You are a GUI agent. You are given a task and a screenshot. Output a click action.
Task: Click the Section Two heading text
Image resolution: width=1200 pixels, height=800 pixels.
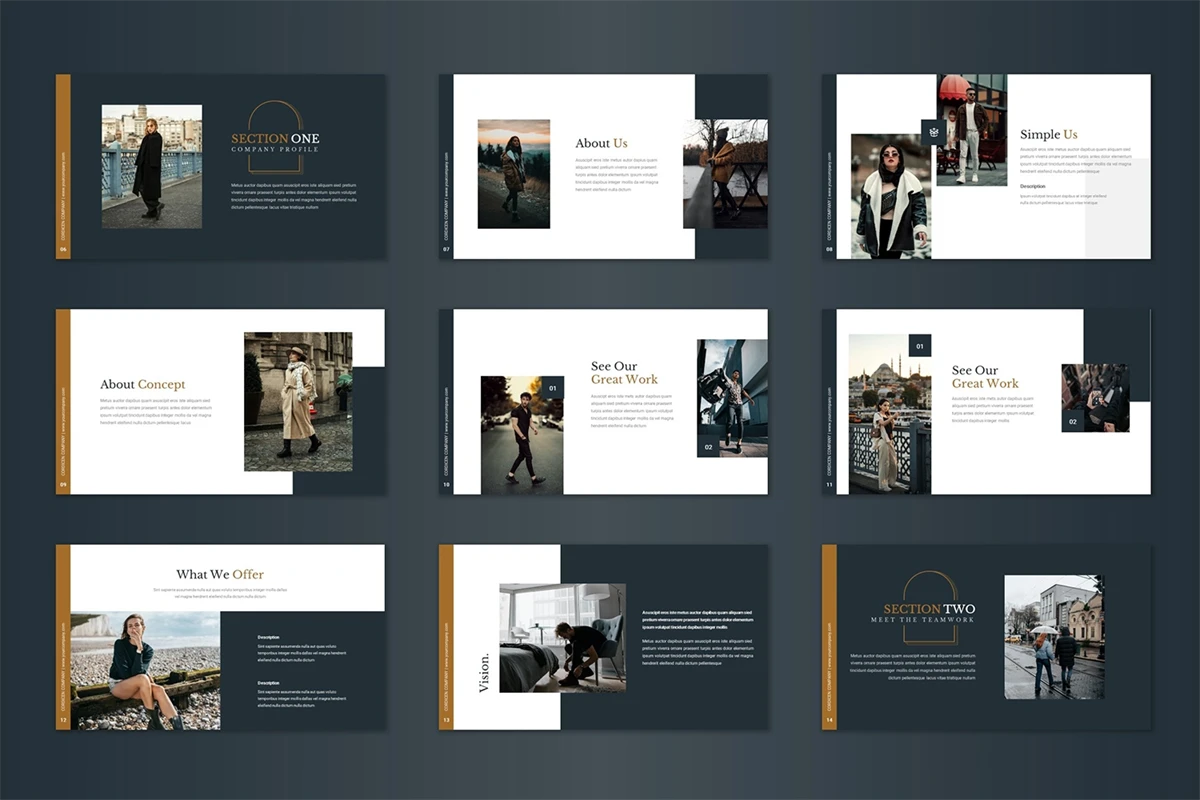pyautogui.click(x=929, y=609)
